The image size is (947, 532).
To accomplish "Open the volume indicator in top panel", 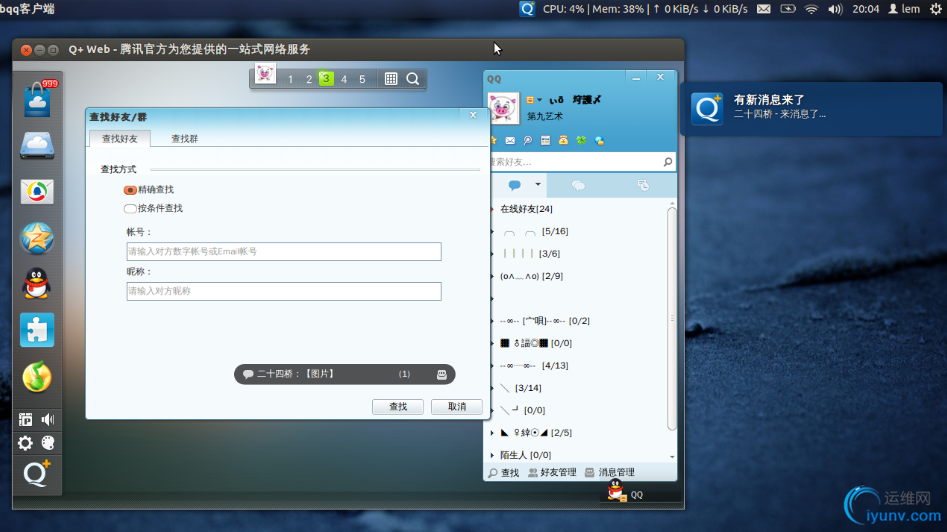I will [x=835, y=9].
